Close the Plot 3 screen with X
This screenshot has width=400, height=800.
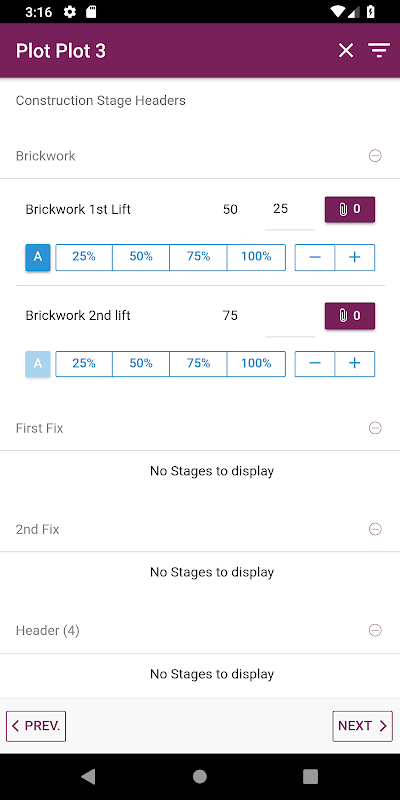(346, 51)
